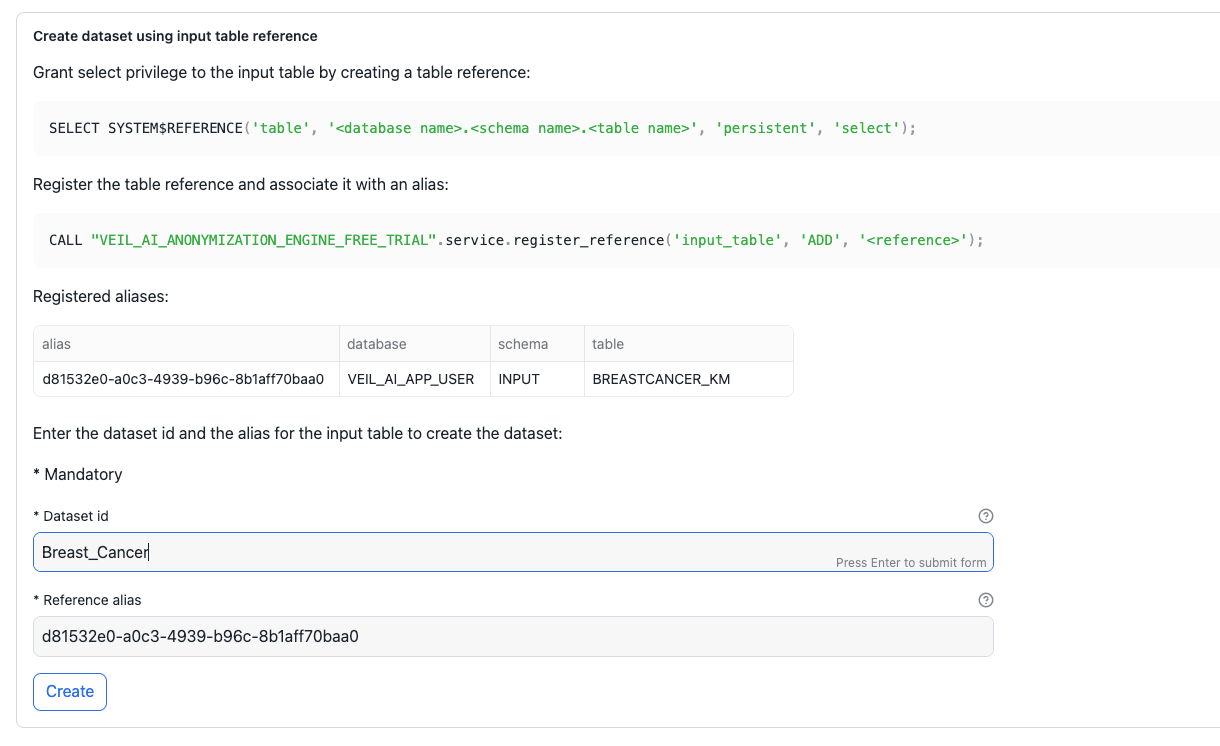Image resolution: width=1220 pixels, height=746 pixels.
Task: Select the INPUT schema cell
Action: pos(537,379)
